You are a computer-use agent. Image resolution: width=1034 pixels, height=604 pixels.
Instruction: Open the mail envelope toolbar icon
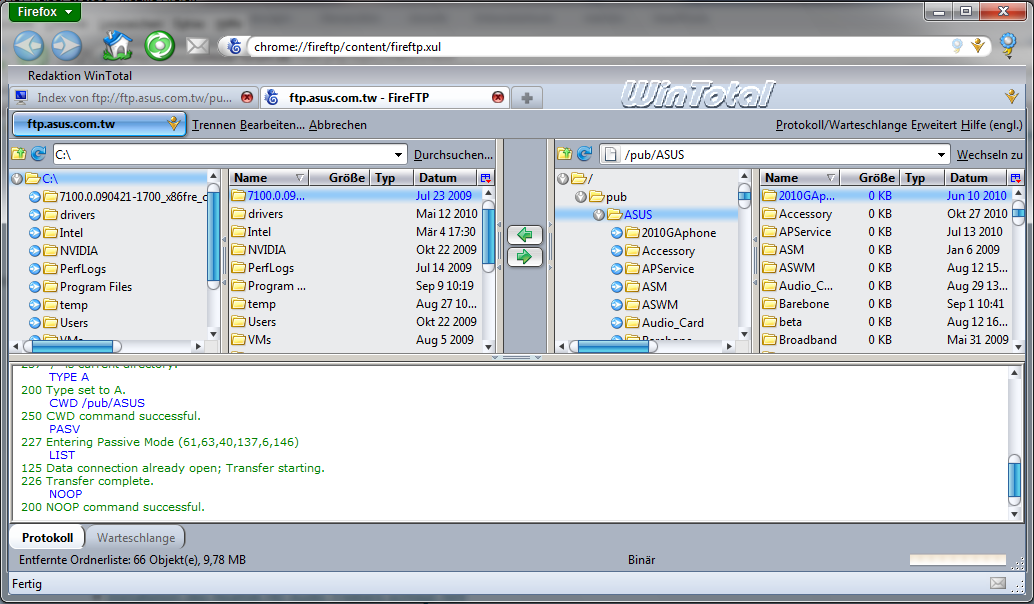(197, 46)
